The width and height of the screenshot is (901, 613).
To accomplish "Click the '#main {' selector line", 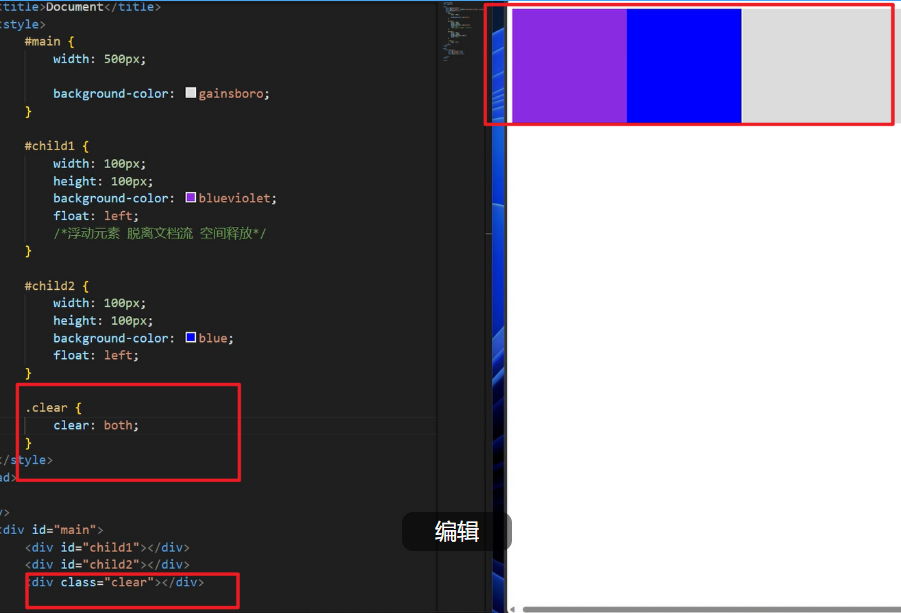I will coord(49,41).
